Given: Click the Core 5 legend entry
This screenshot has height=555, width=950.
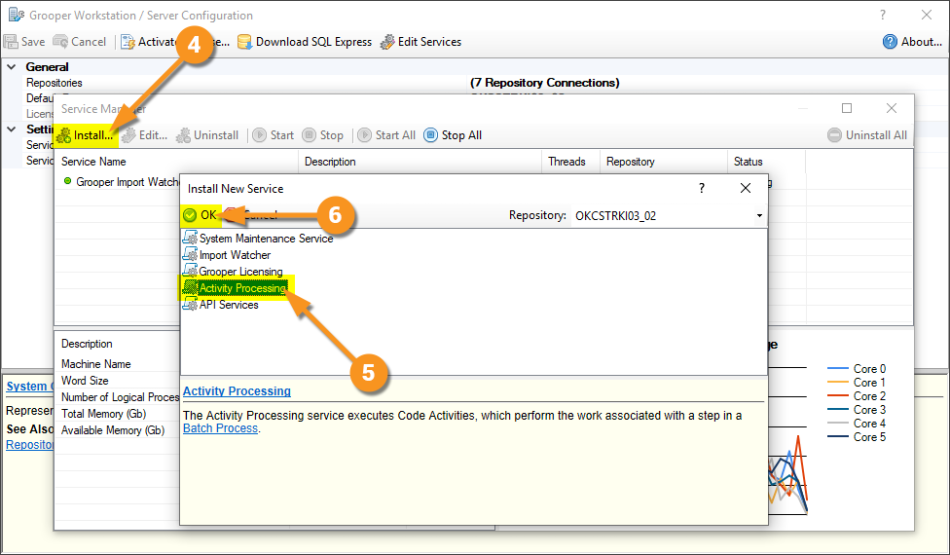Looking at the screenshot, I should [x=856, y=437].
